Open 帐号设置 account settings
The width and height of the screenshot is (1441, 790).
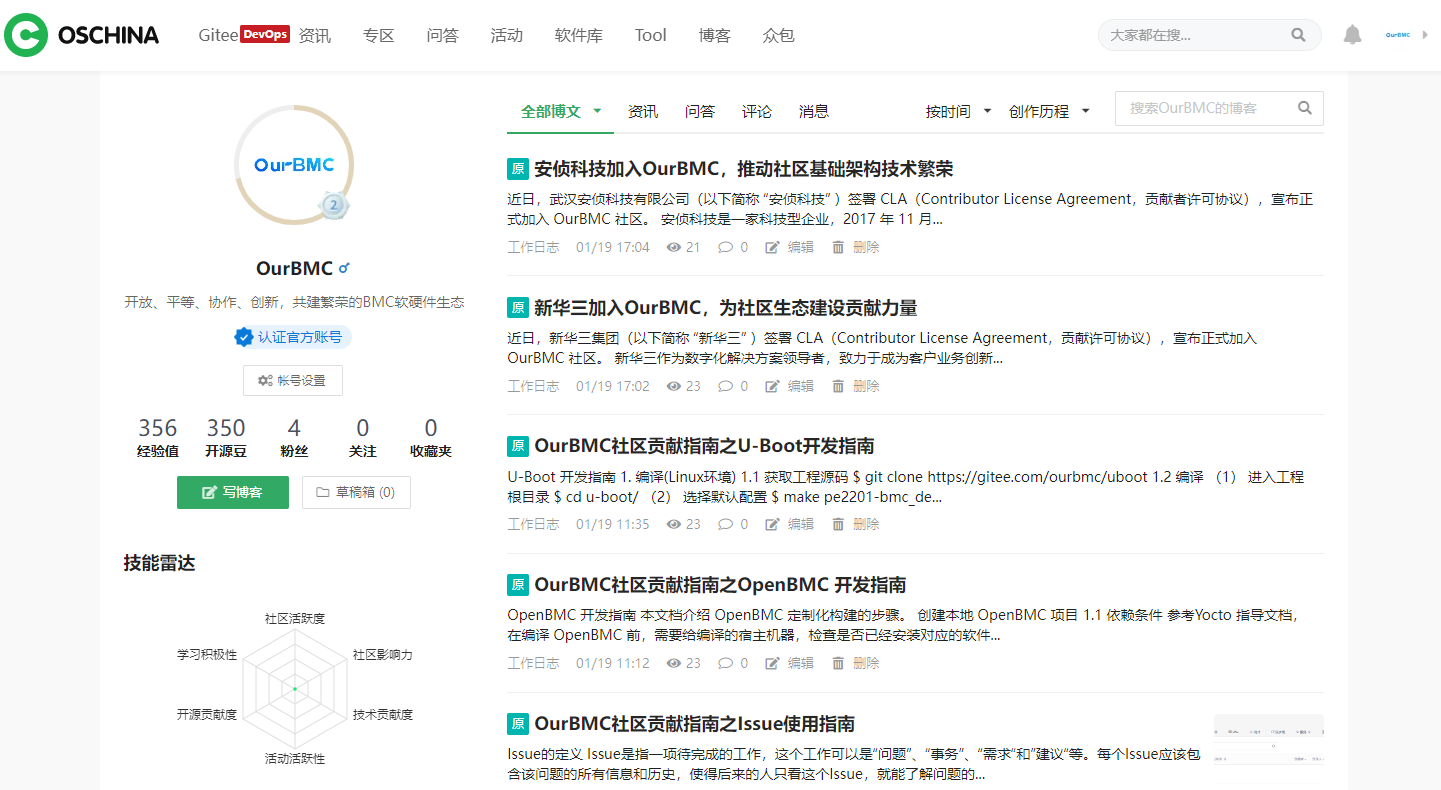point(293,380)
